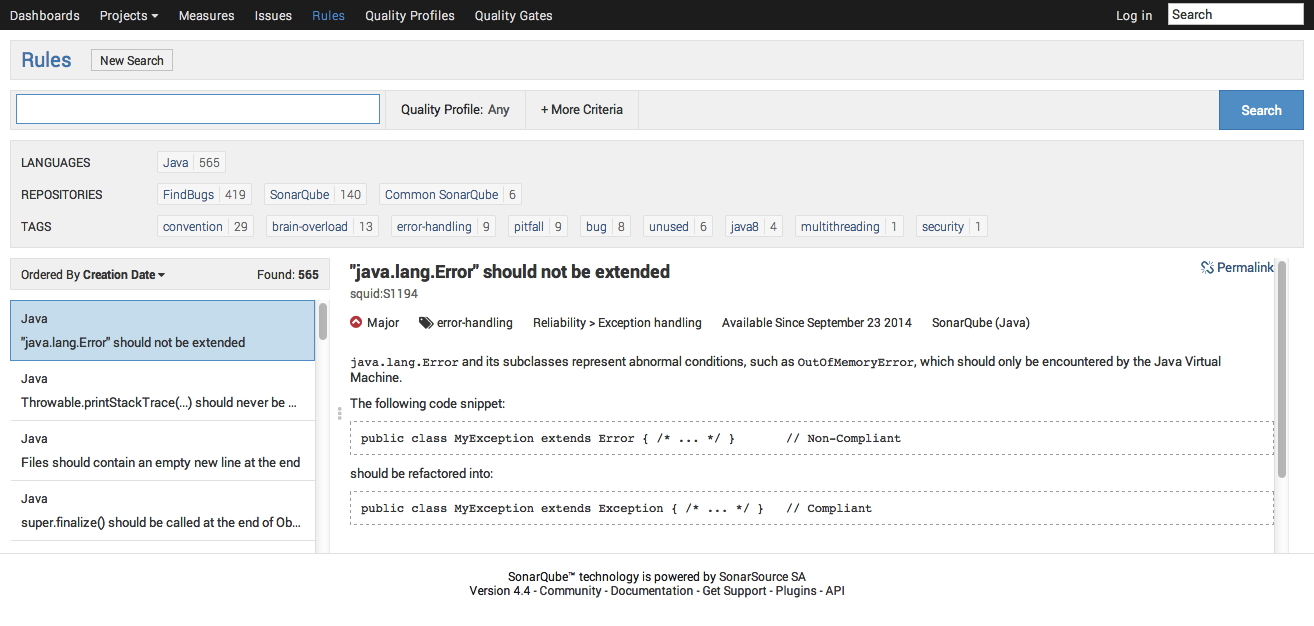Viewport: 1314px width, 626px height.
Task: Toggle the brain-overload tag facet
Action: (323, 227)
